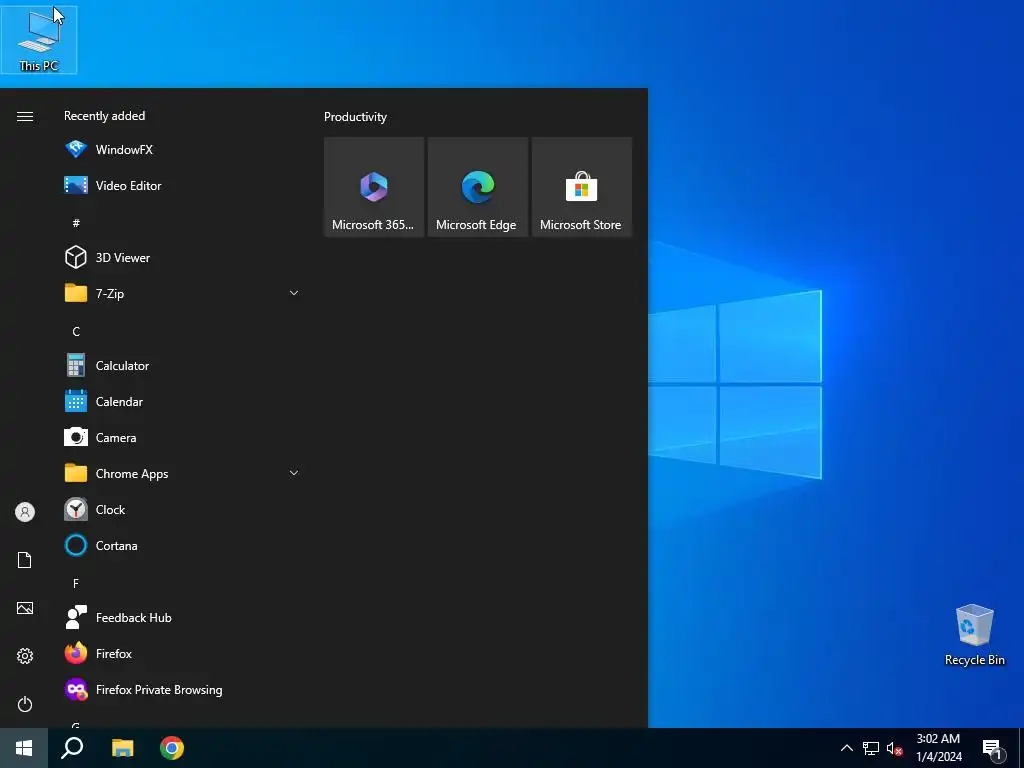1024x768 pixels.
Task: Open Feedback Hub app
Action: [x=182, y=617]
